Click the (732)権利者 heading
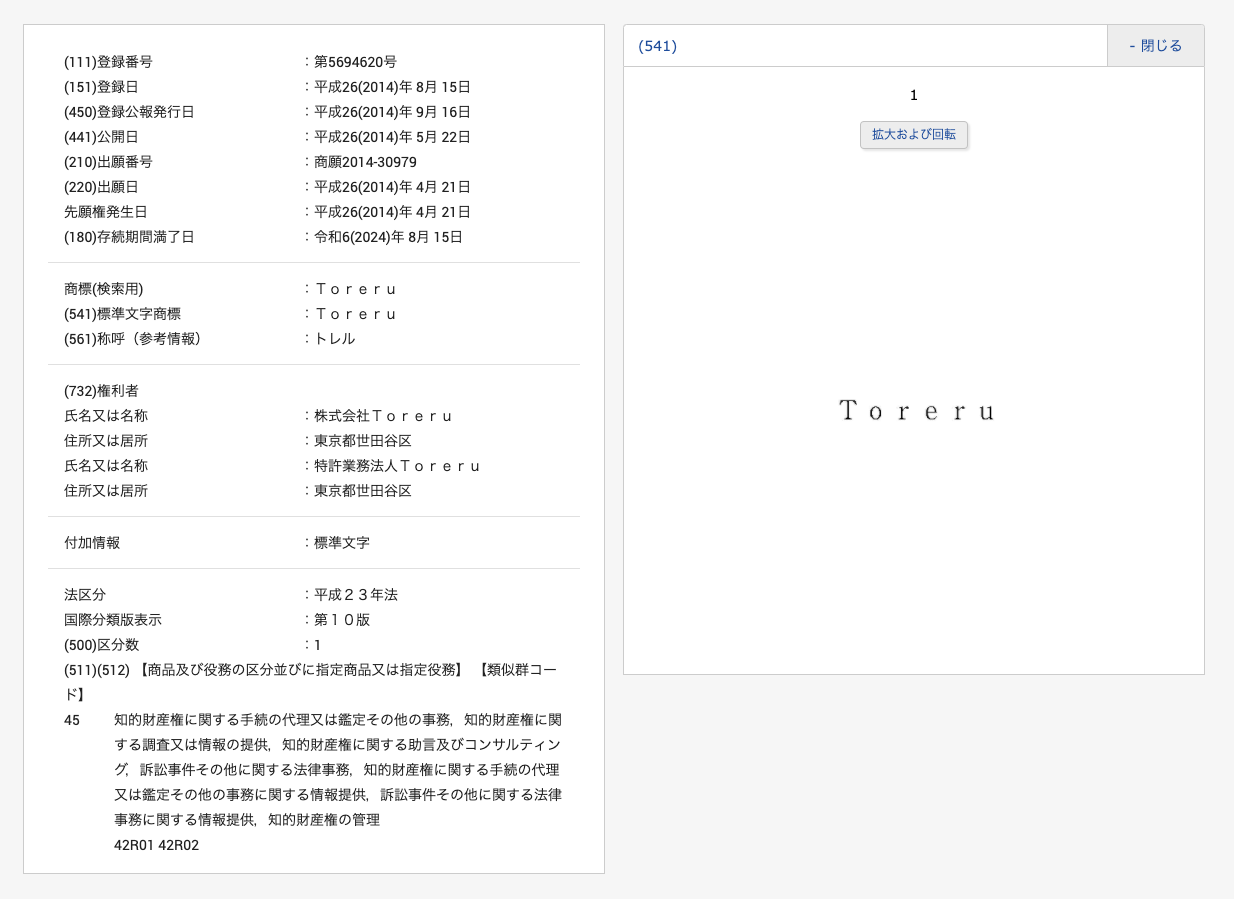The width and height of the screenshot is (1234, 899). [x=101, y=391]
